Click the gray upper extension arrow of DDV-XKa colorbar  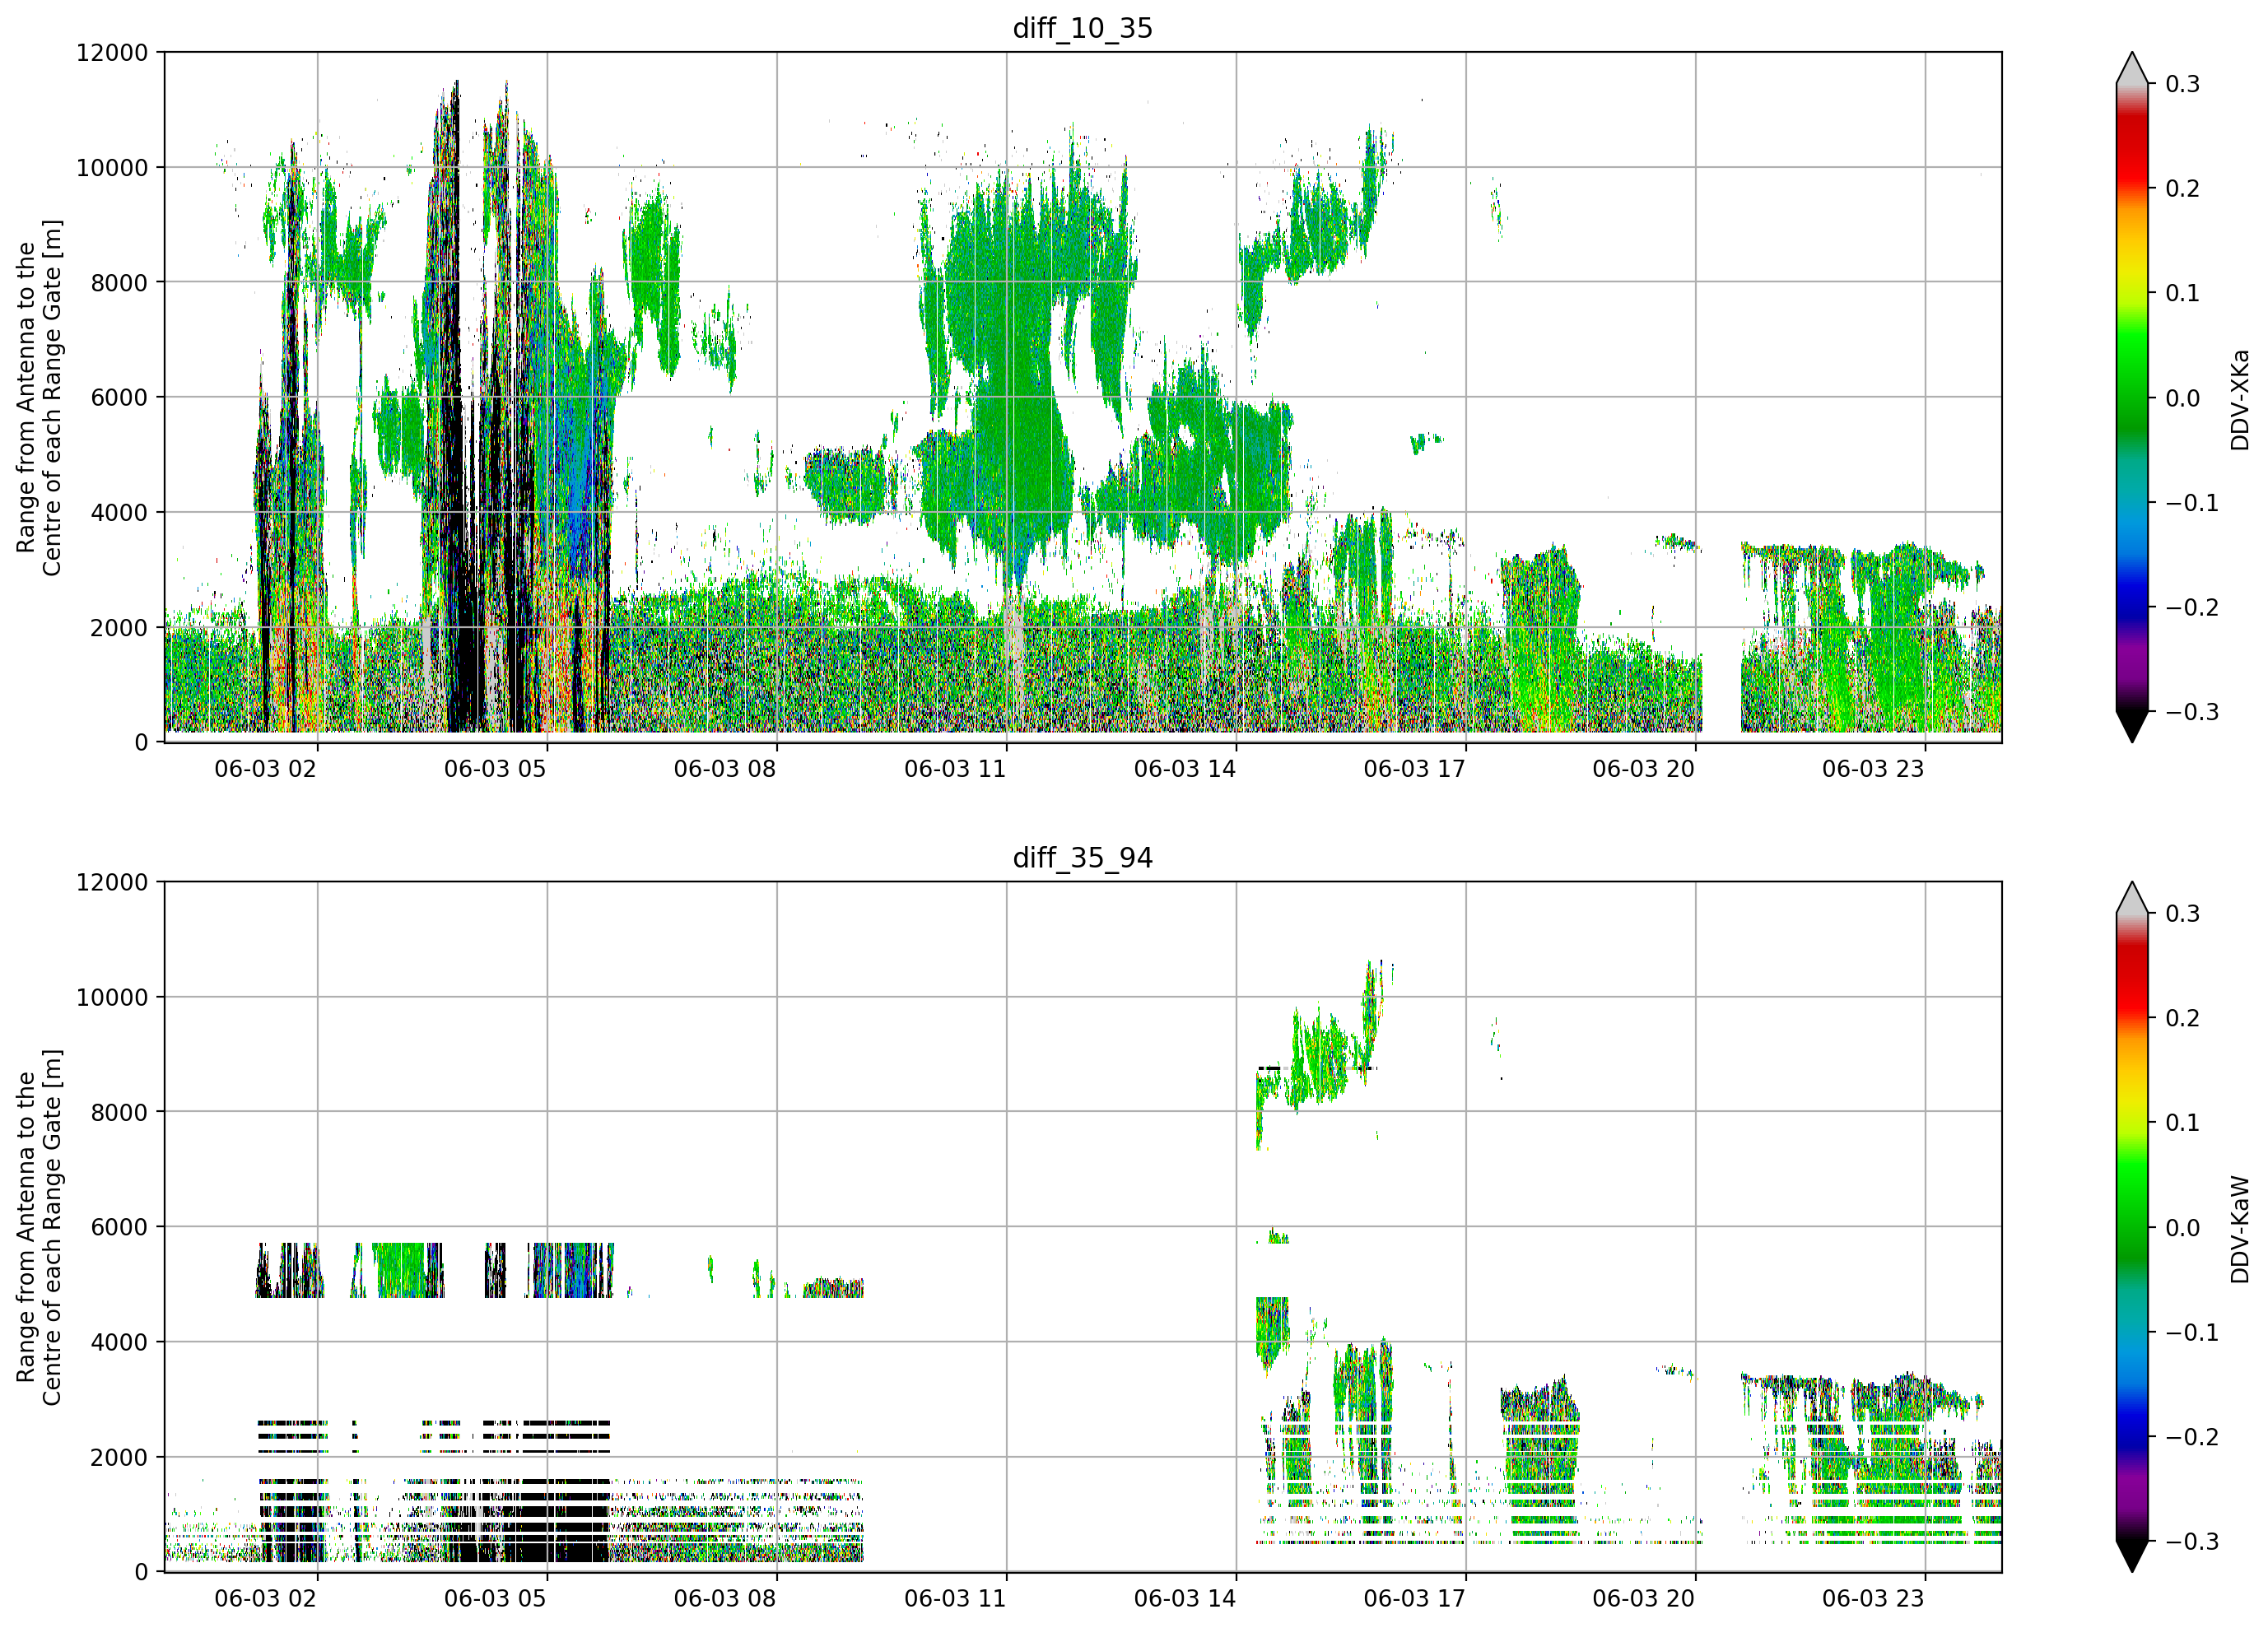click(x=2132, y=69)
